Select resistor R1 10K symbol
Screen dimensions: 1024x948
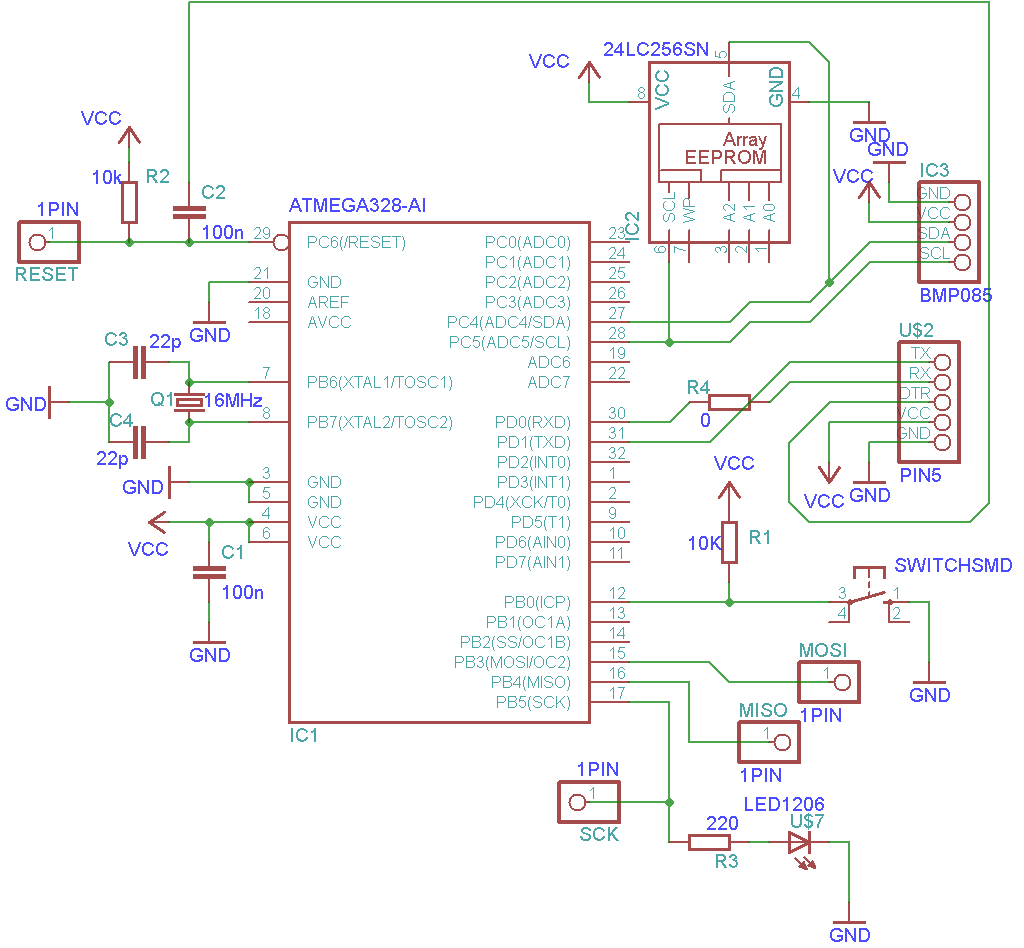tap(729, 542)
